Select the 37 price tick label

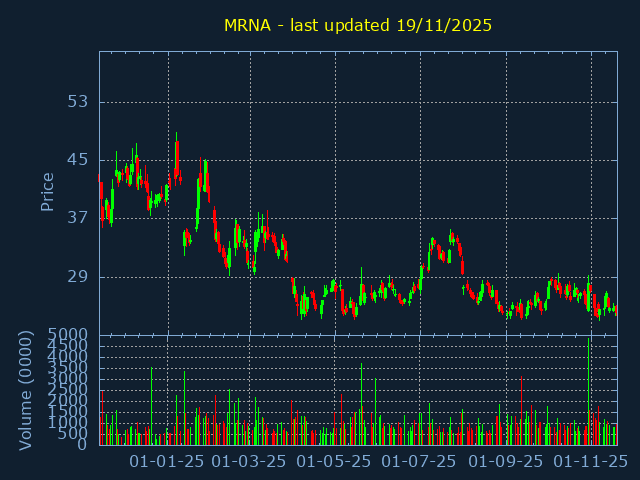point(77,218)
